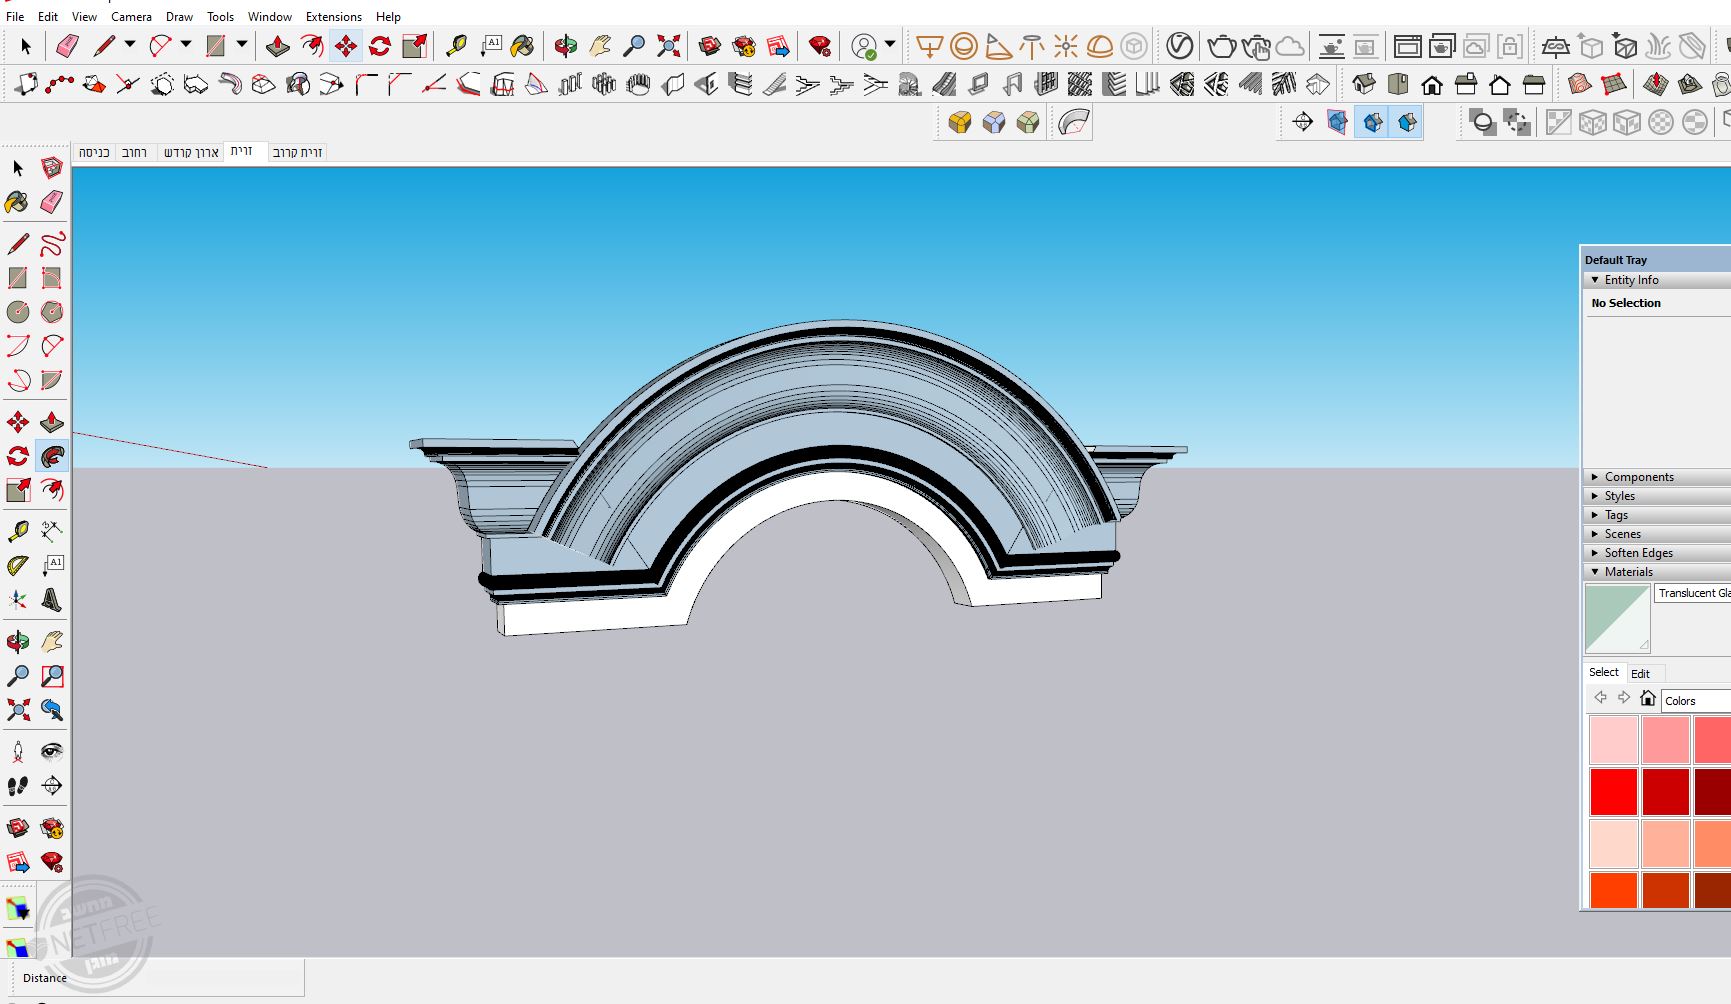Switch to the Edit materials tab
The width and height of the screenshot is (1731, 1004).
[1640, 673]
